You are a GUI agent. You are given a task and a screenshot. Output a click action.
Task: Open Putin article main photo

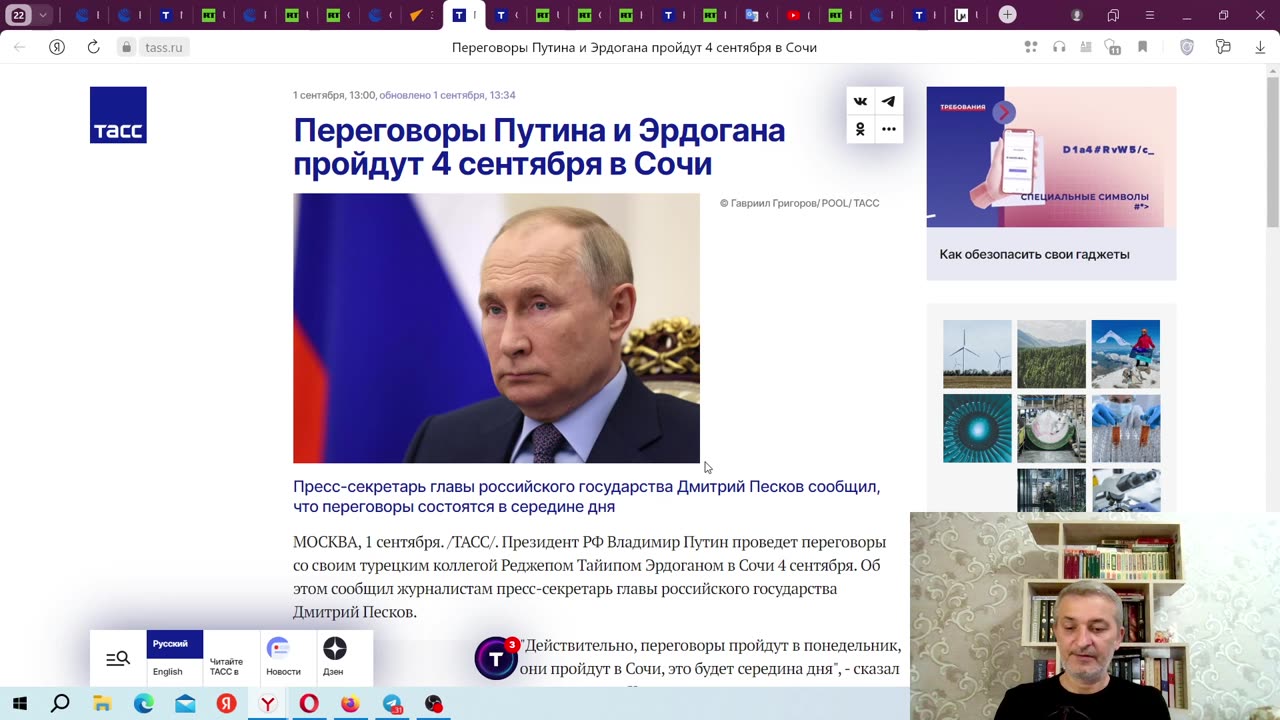(x=496, y=328)
